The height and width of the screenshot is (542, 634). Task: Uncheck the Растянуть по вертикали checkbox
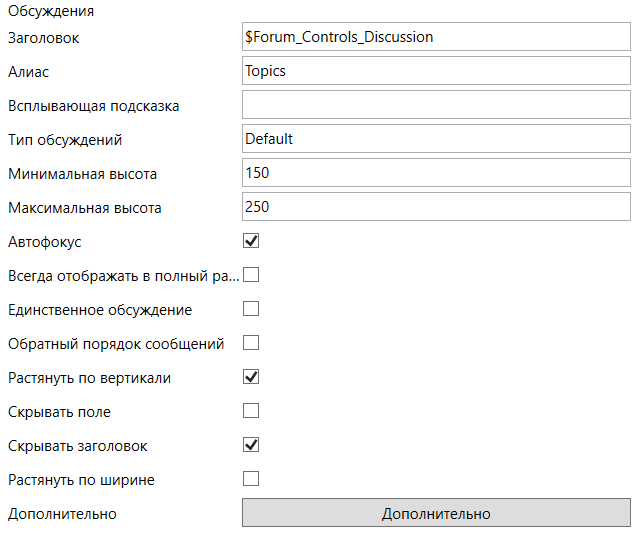point(251,377)
